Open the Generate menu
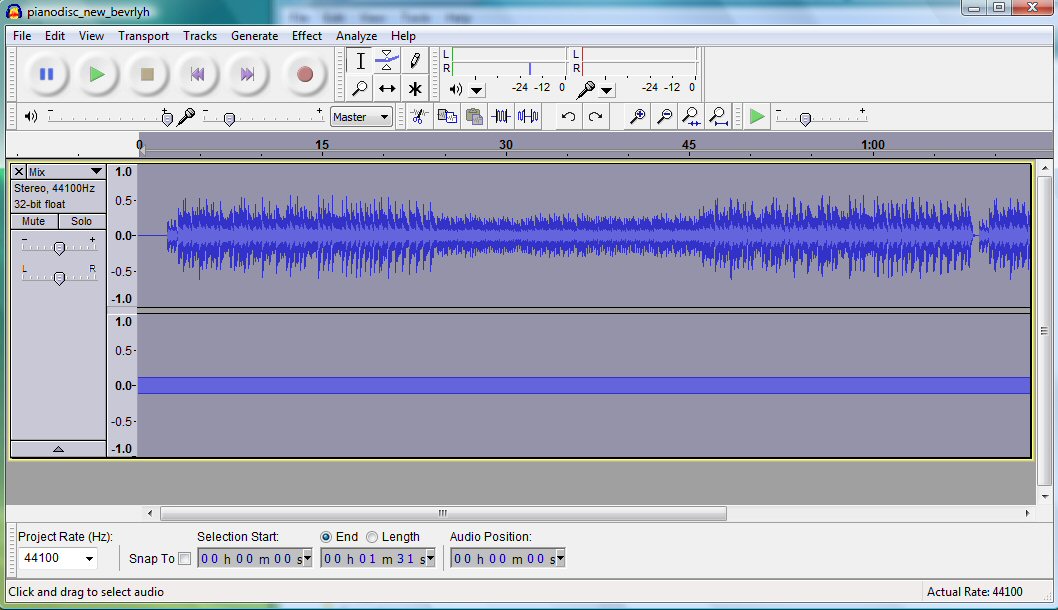The height and width of the screenshot is (610, 1058). (x=254, y=36)
